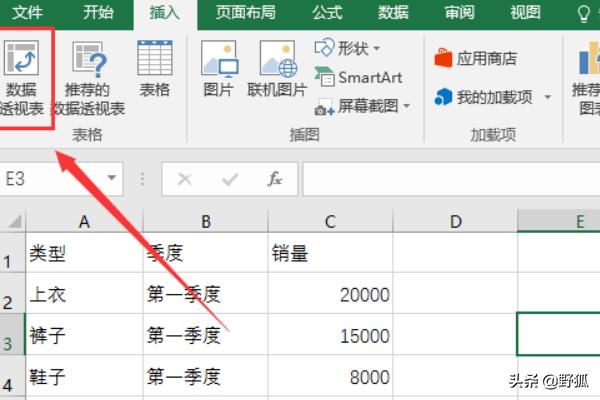The image size is (600, 400).
Task: Click cell containing 类型
Action: [x=84, y=253]
